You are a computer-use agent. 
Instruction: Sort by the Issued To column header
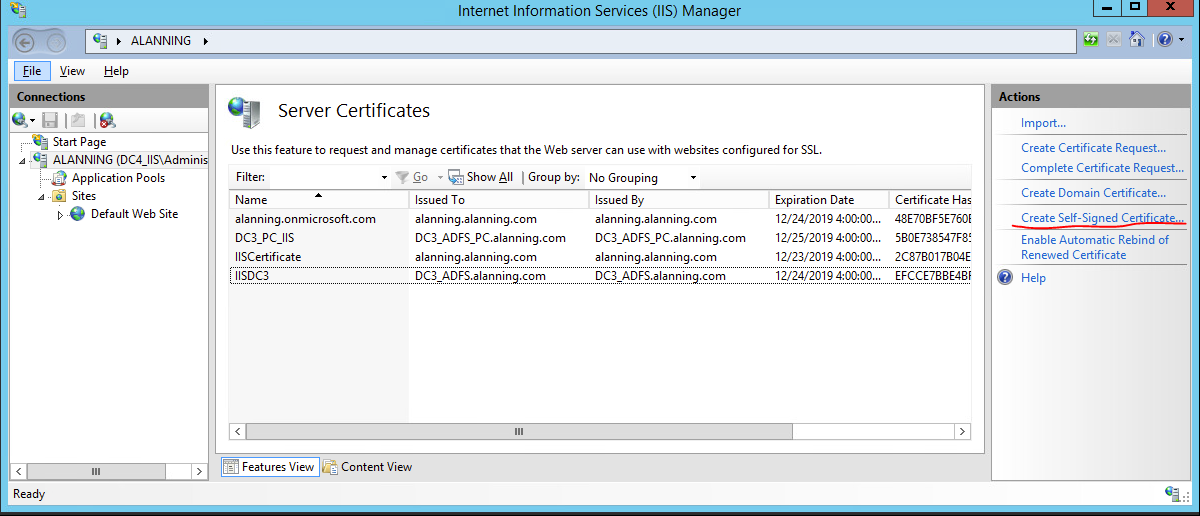point(499,200)
